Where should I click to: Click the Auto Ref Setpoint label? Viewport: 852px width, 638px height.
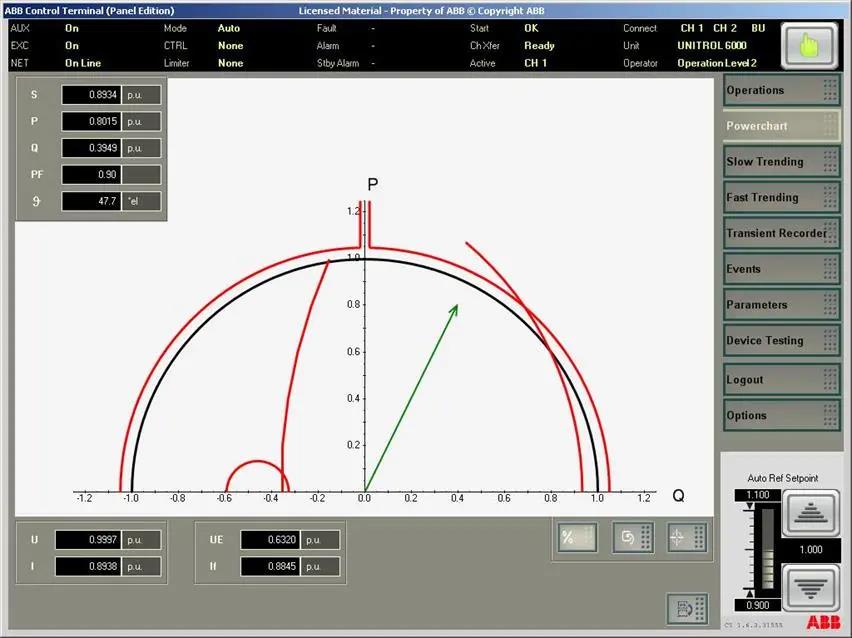[x=782, y=478]
